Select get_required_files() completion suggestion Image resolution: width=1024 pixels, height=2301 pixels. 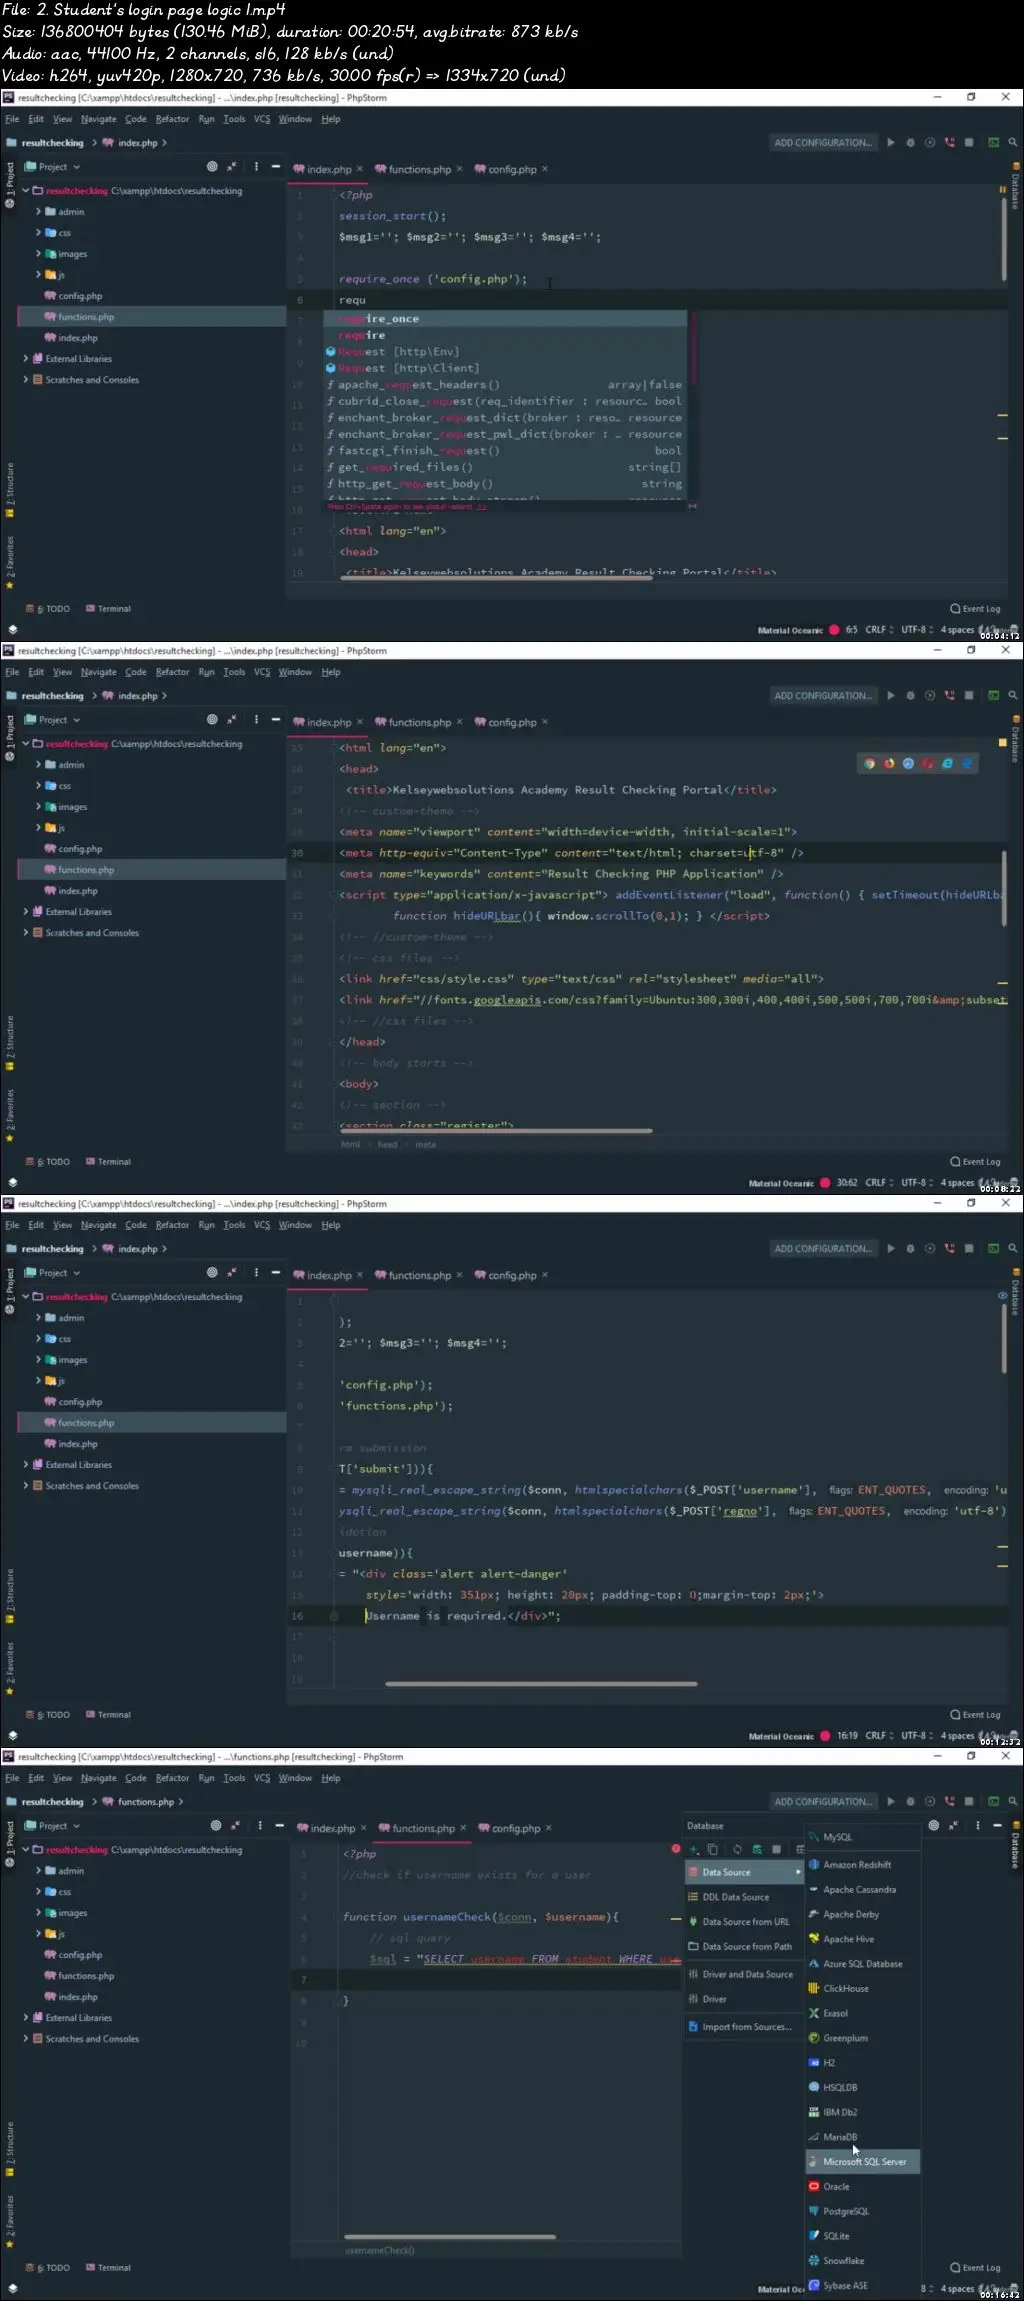[505, 467]
